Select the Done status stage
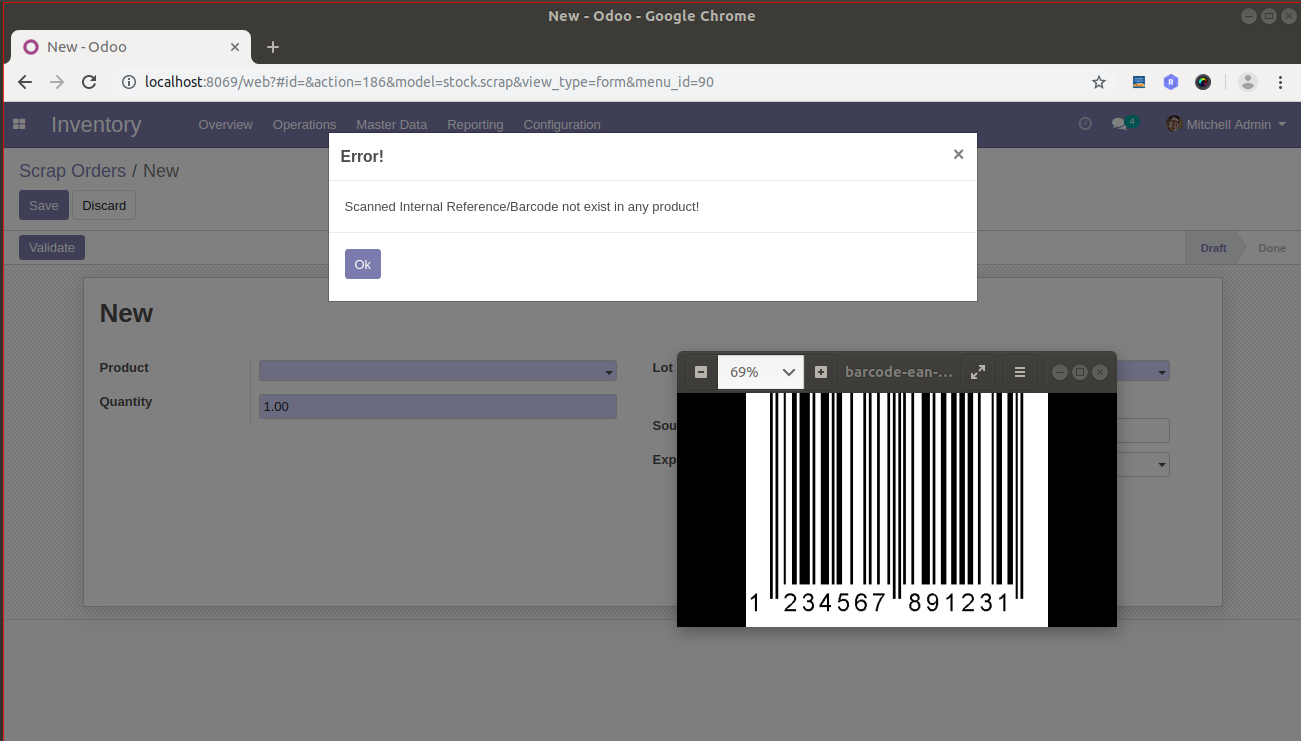Screen dimensions: 1301x741 [1272, 248]
